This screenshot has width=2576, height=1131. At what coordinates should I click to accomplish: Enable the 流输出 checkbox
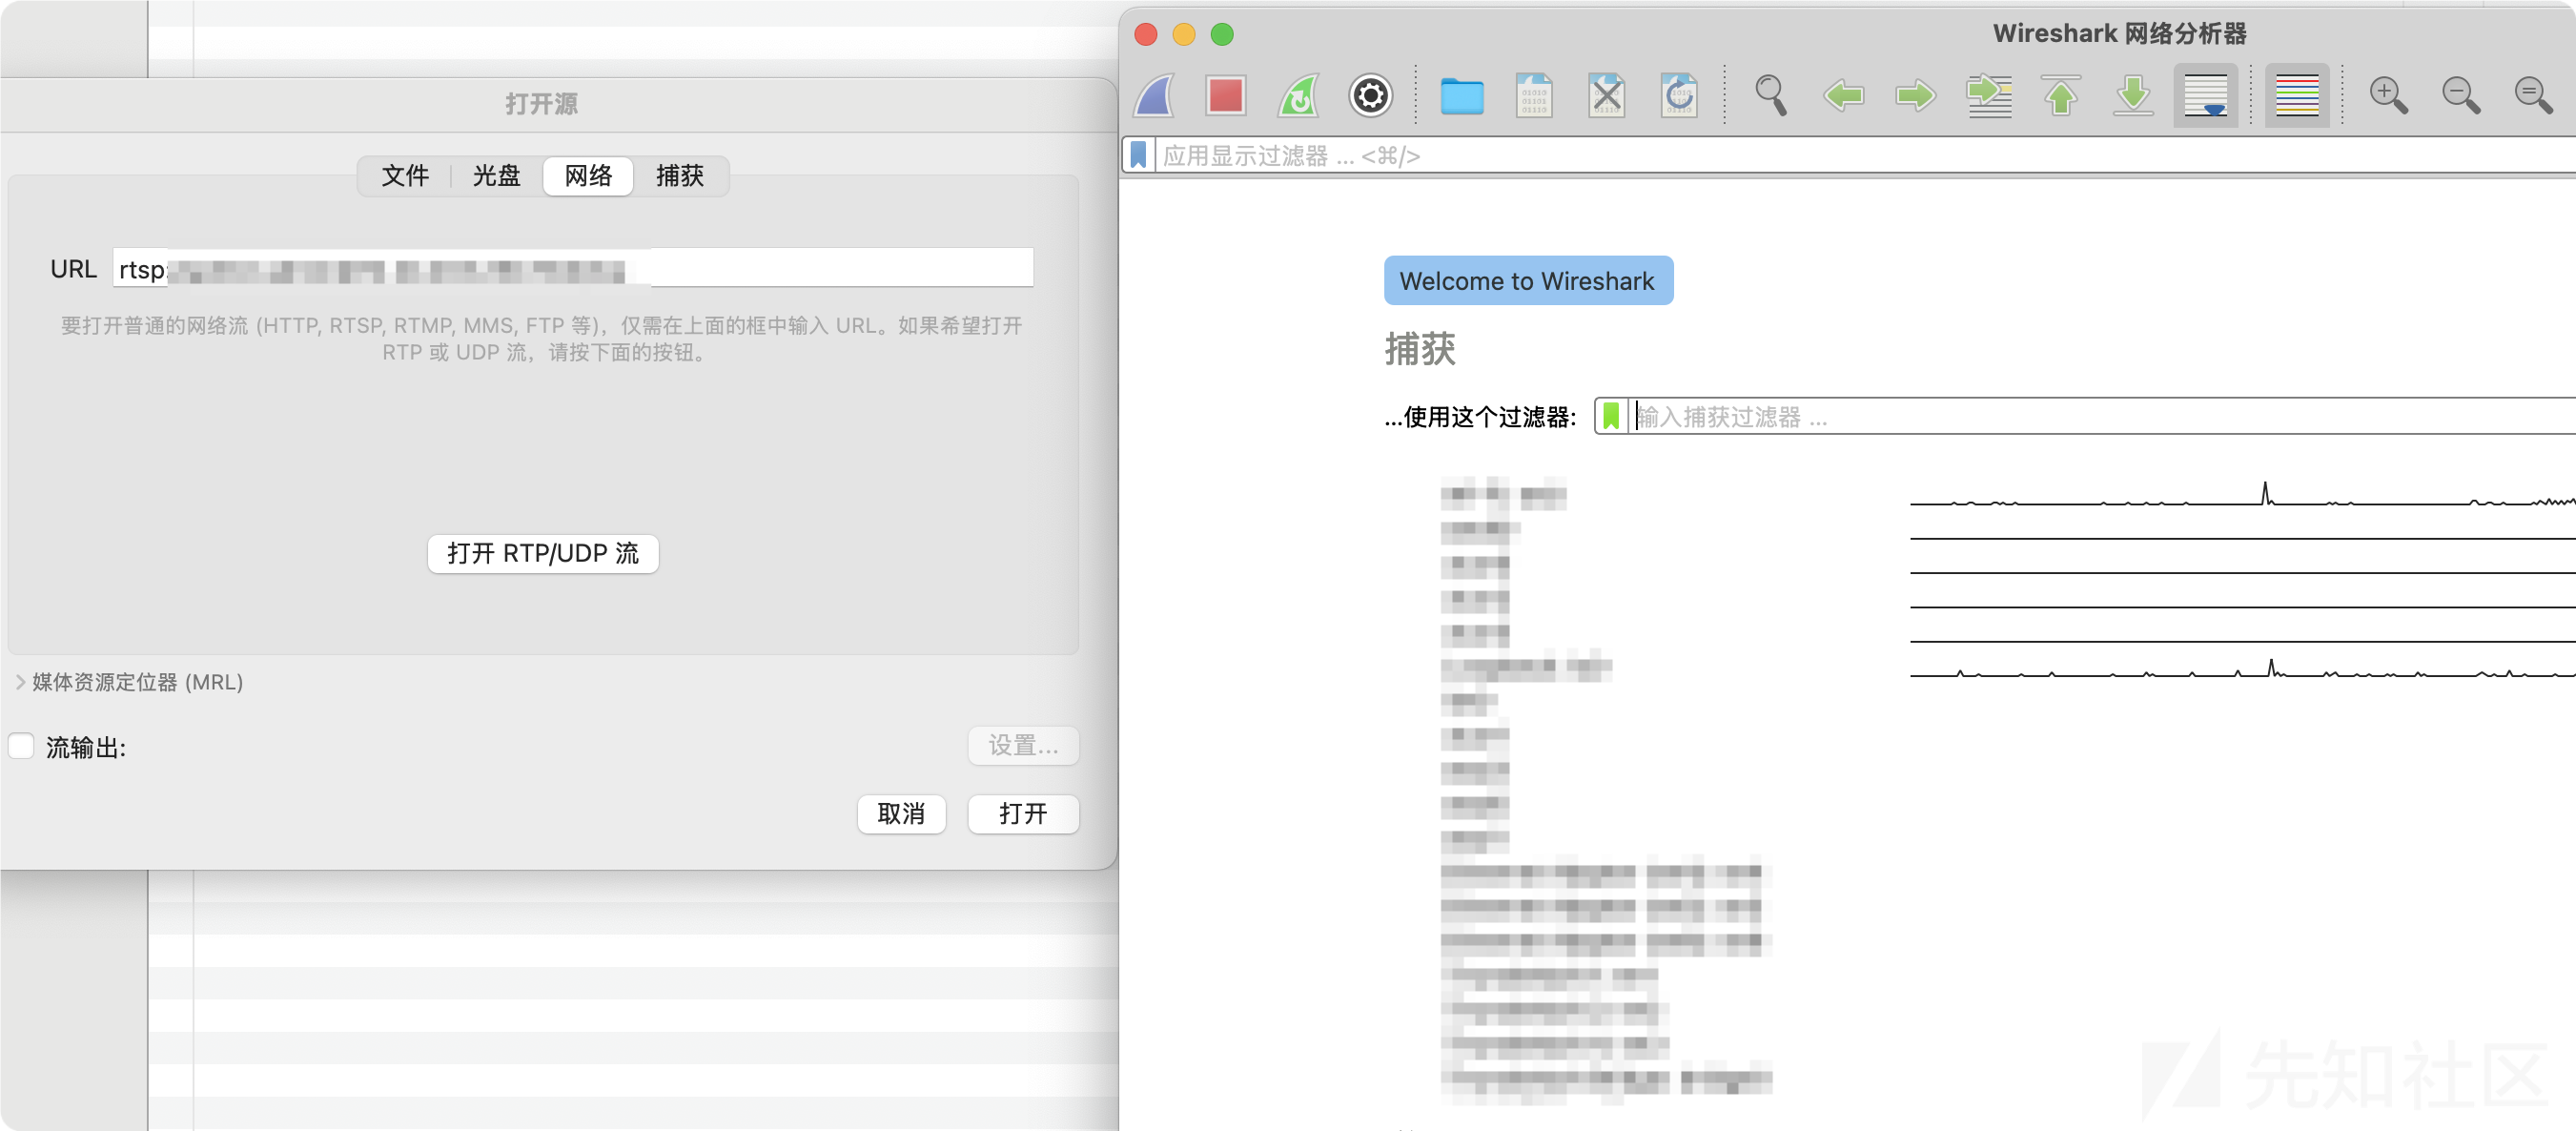pos(21,746)
